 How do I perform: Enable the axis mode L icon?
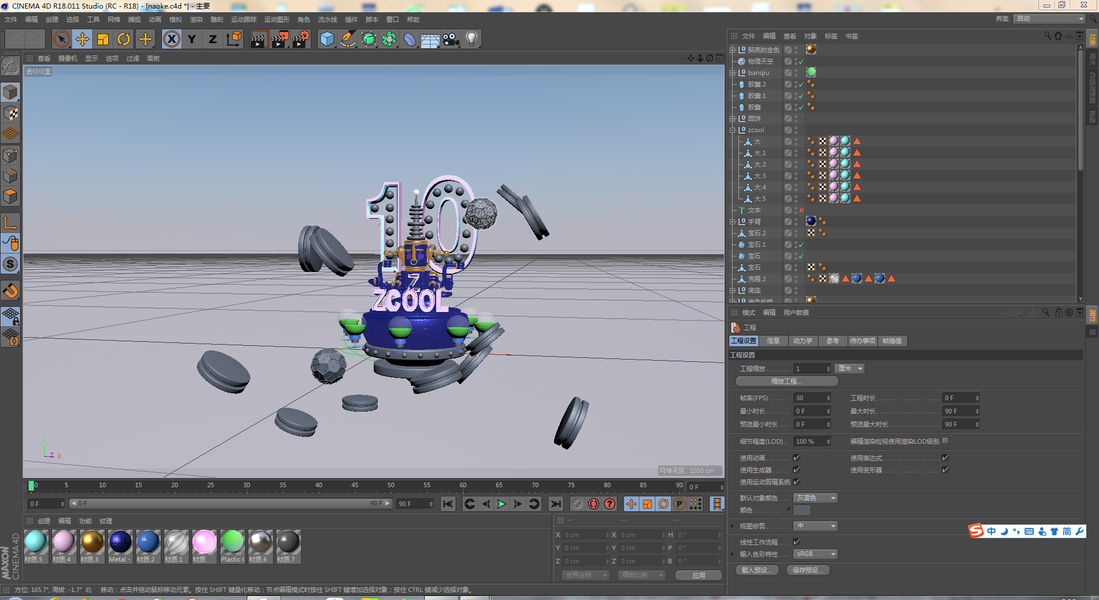tap(11, 223)
